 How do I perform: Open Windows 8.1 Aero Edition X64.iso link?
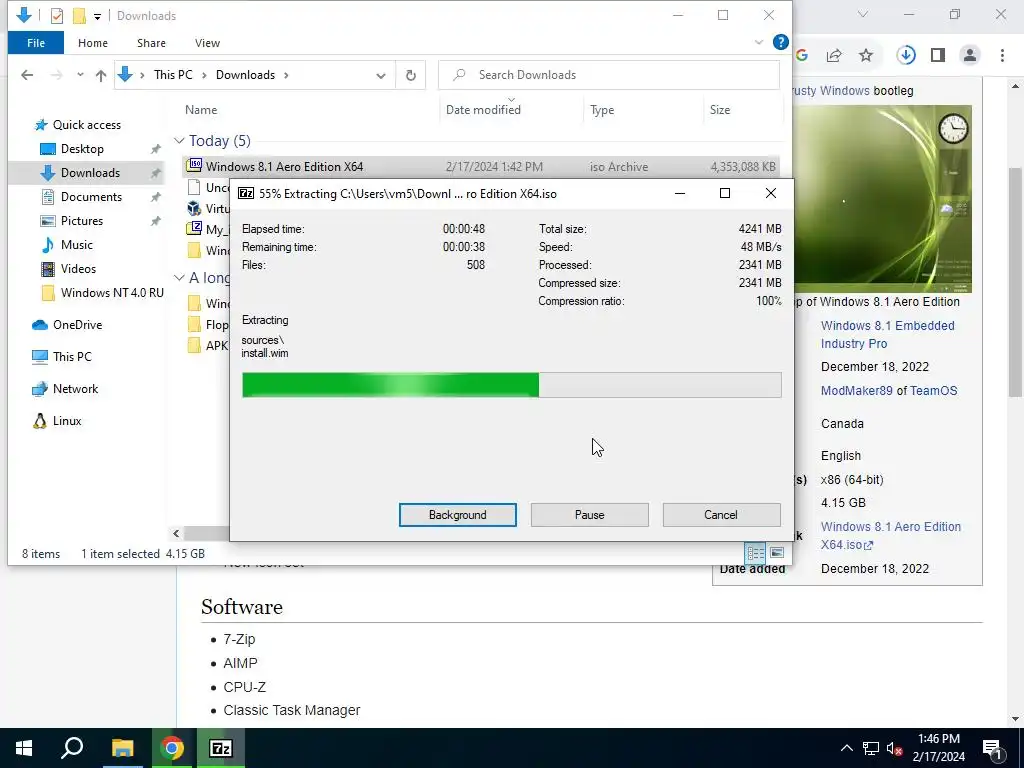[x=891, y=536]
